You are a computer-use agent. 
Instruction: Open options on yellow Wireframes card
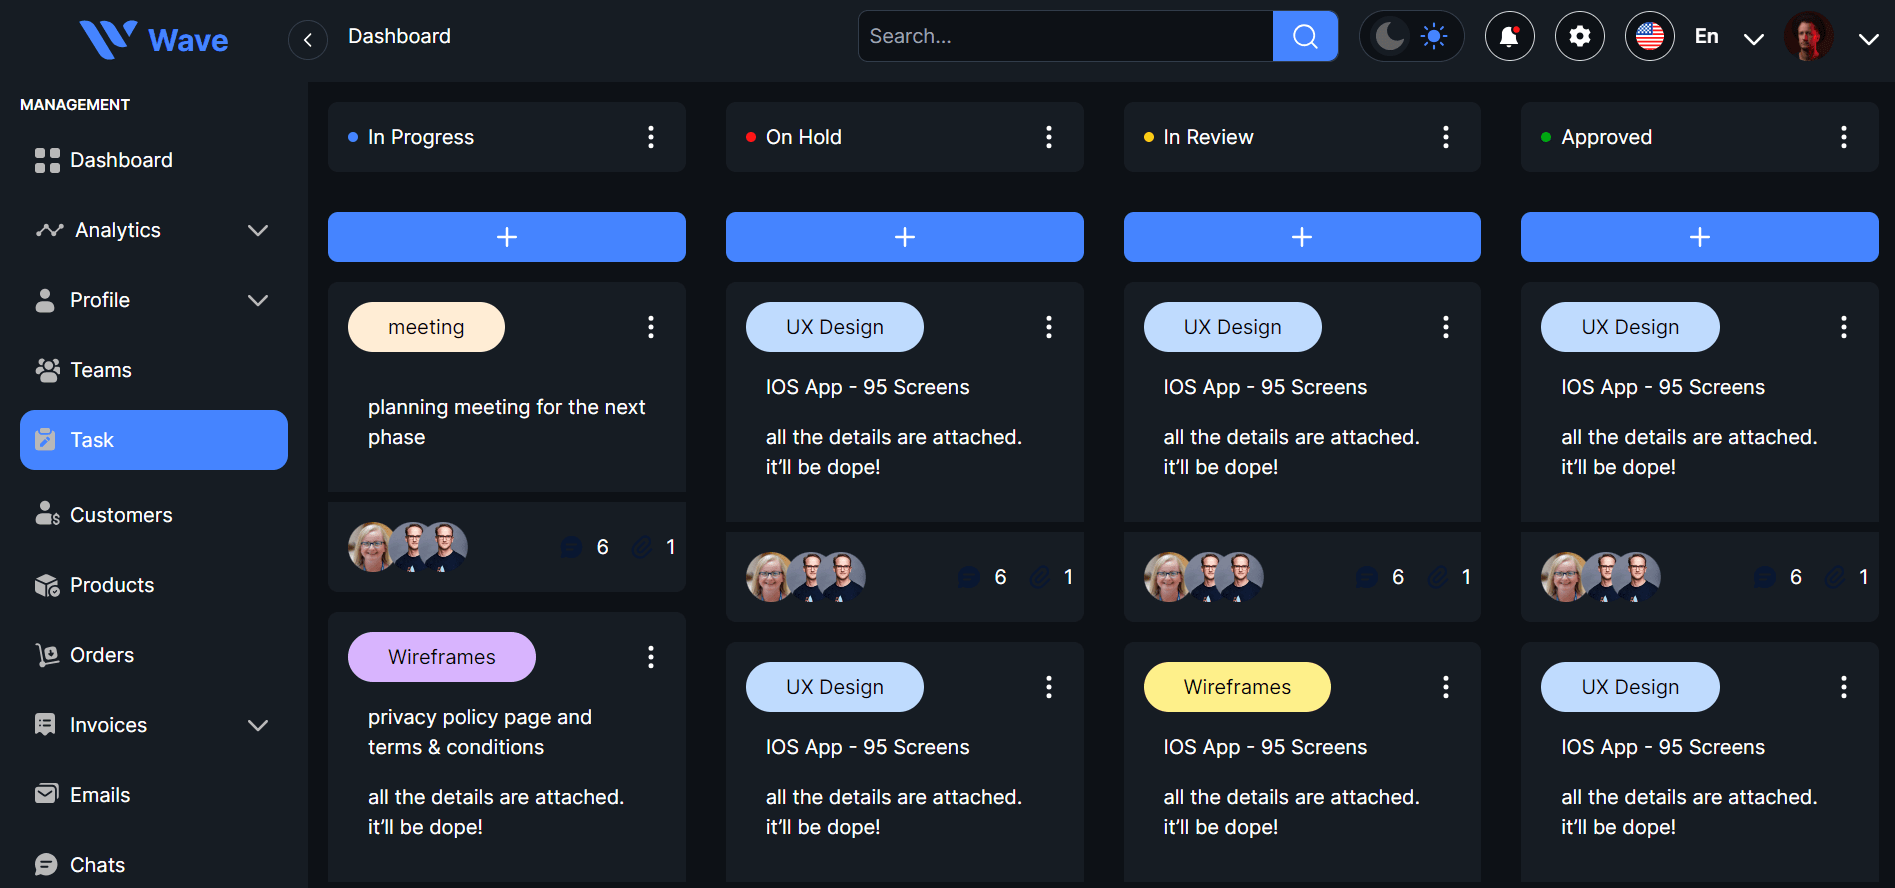pyautogui.click(x=1446, y=687)
